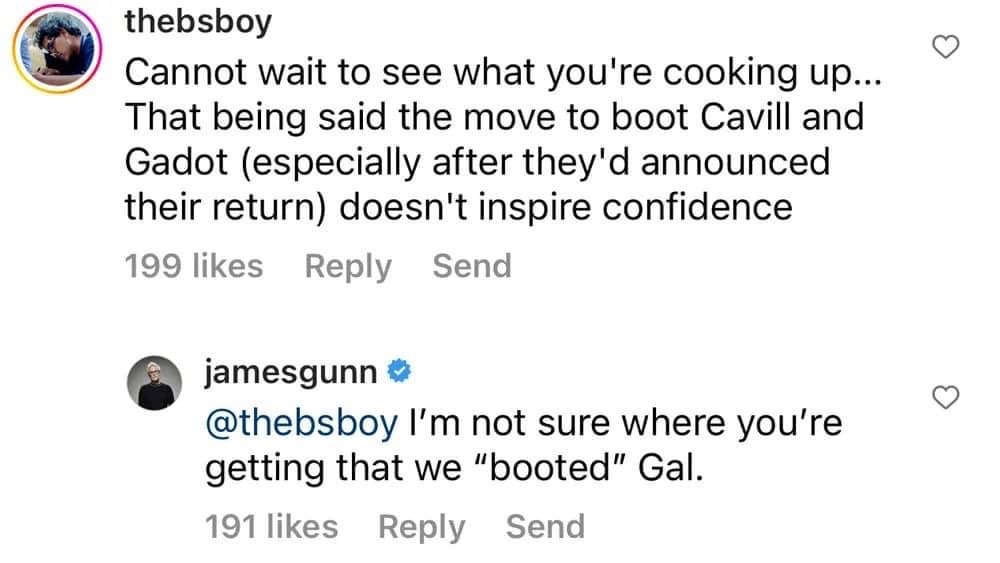The height and width of the screenshot is (563, 1000).
Task: Open thebsboy's profile picture
Action: coord(57,50)
